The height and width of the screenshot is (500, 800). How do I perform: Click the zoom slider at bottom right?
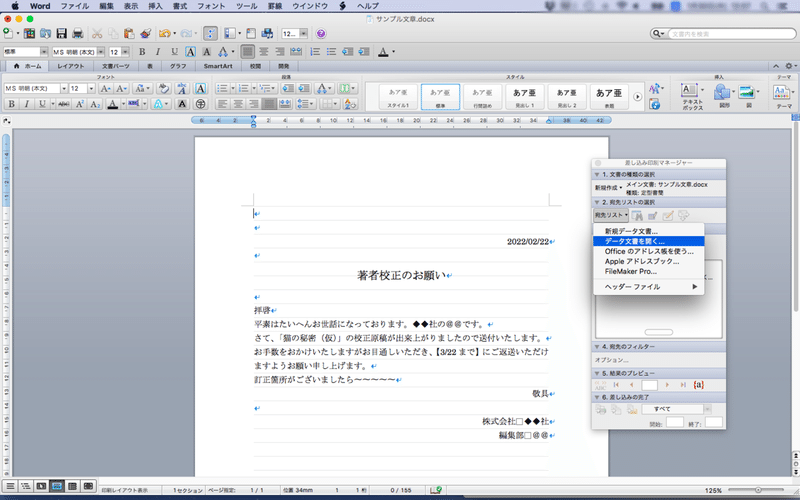(758, 490)
